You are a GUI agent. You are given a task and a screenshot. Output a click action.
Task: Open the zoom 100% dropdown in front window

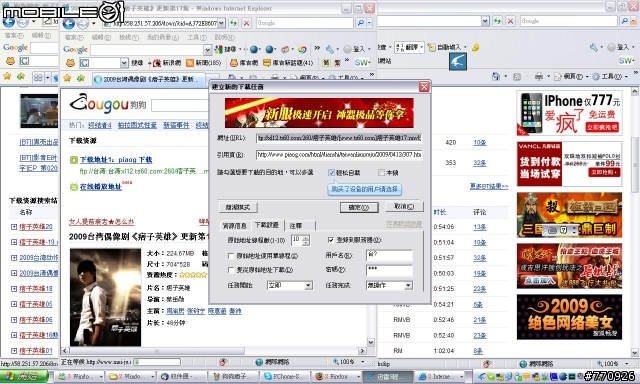tap(363, 362)
